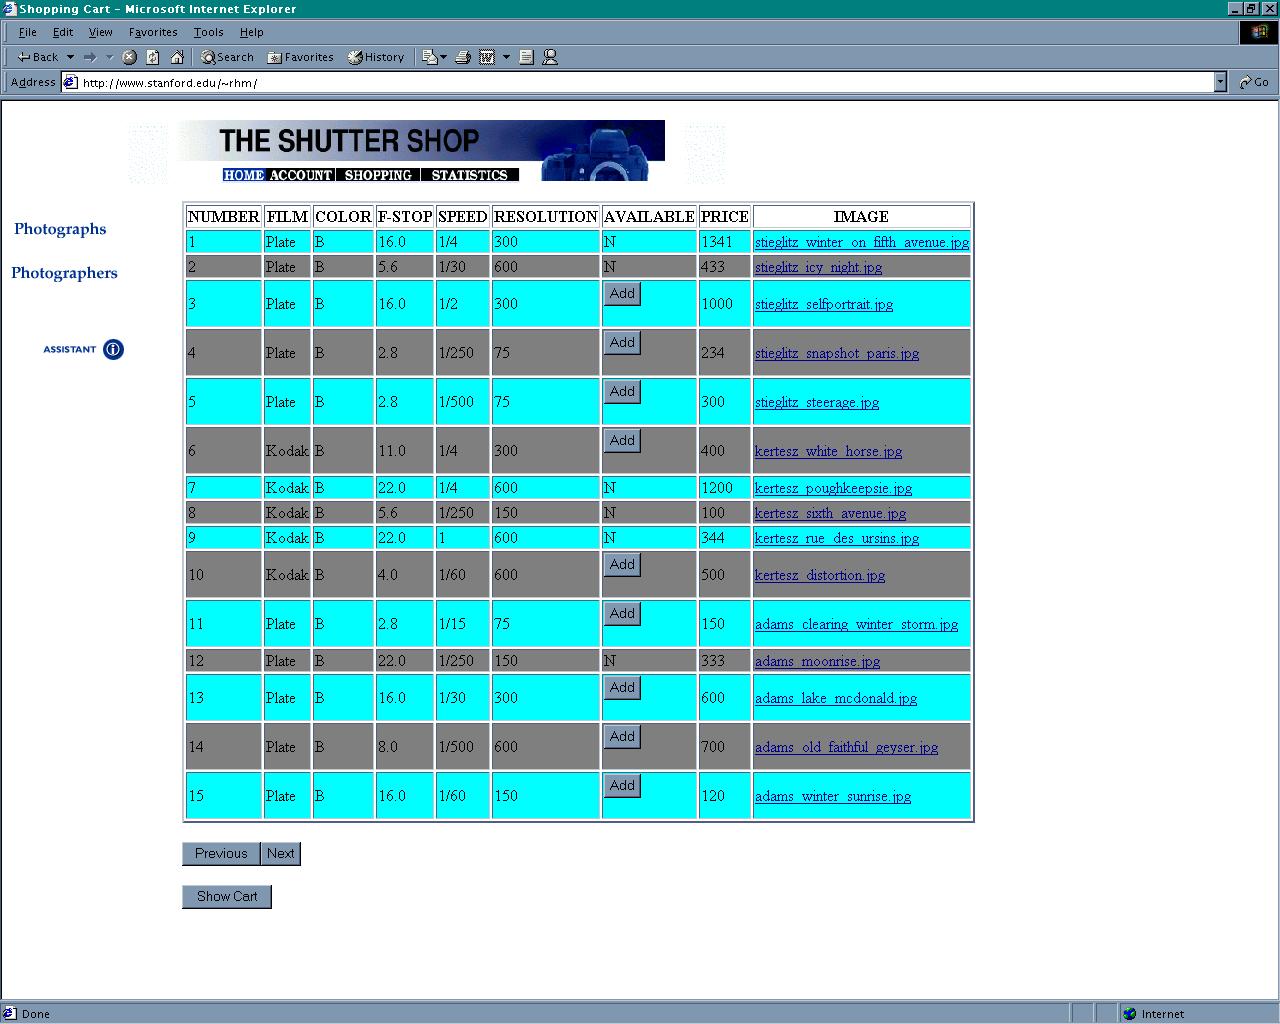This screenshot has width=1280, height=1024.
Task: Expand the Back button history dropdown arrow
Action: tap(70, 57)
